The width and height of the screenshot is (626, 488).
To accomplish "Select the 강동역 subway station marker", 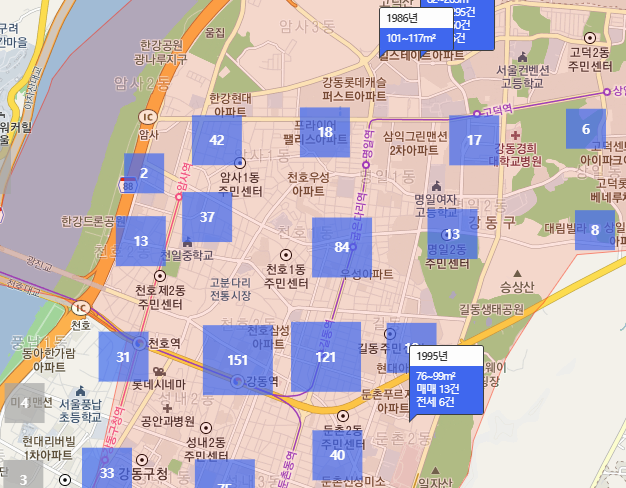I will pos(238,381).
